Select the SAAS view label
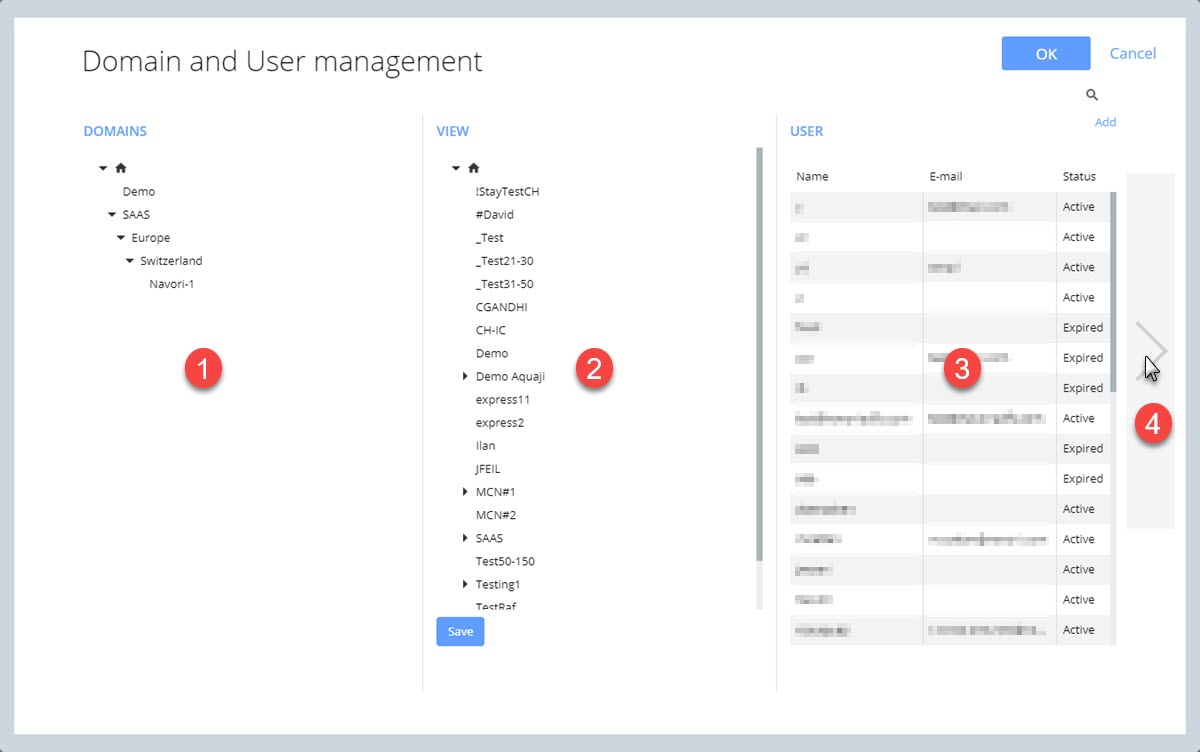The width and height of the screenshot is (1200, 752). click(490, 538)
